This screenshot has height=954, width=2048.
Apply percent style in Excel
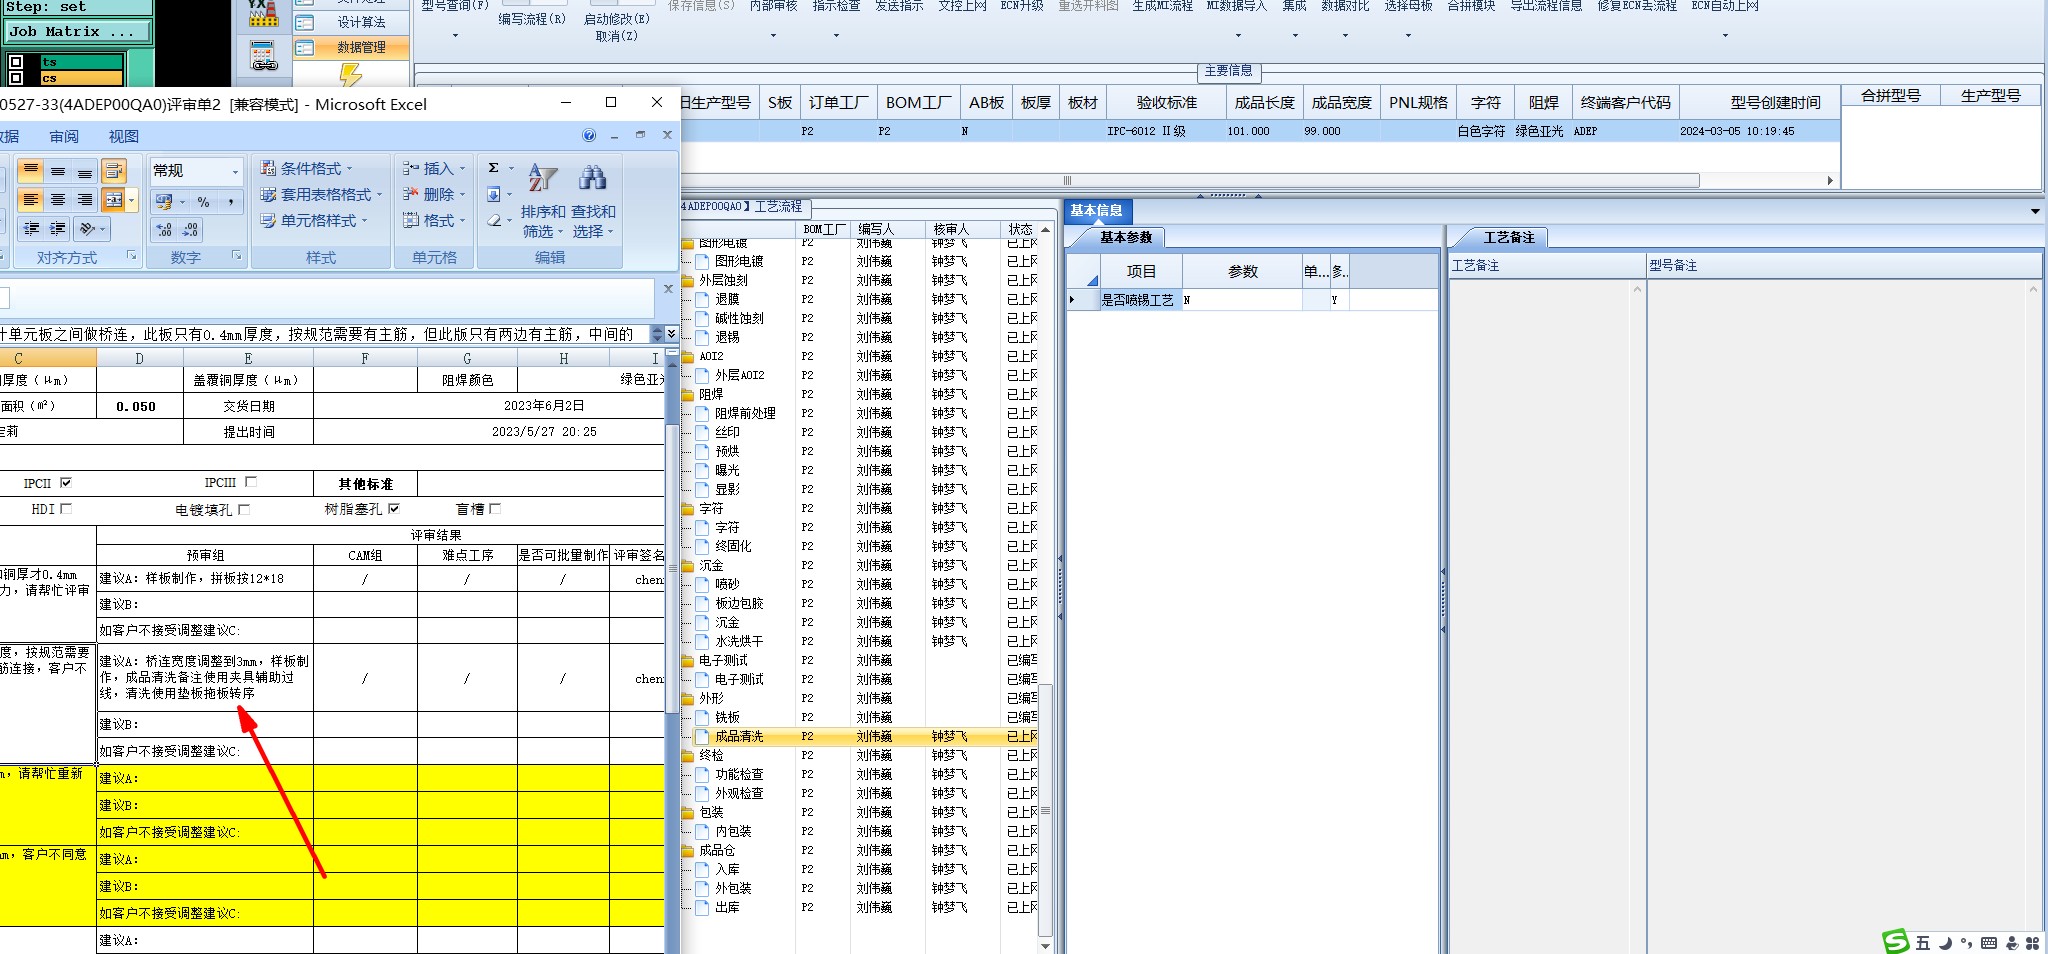pyautogui.click(x=203, y=201)
